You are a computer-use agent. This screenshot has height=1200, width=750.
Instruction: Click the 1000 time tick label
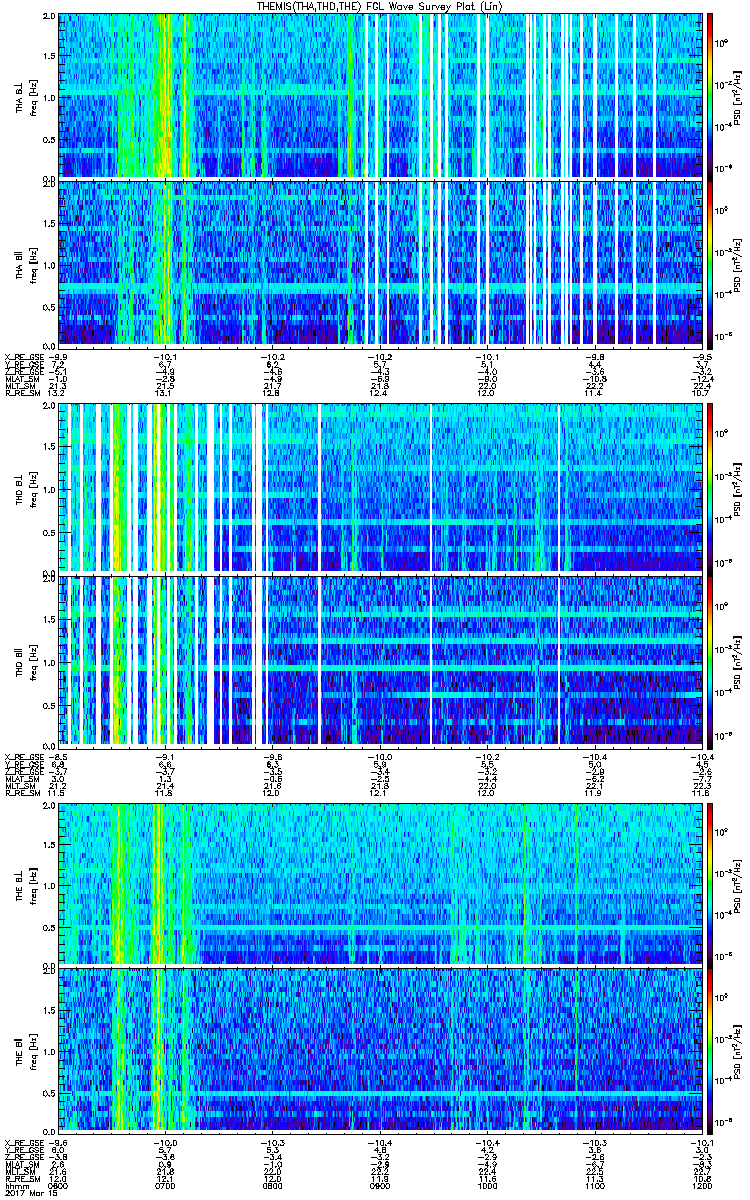(487, 1185)
